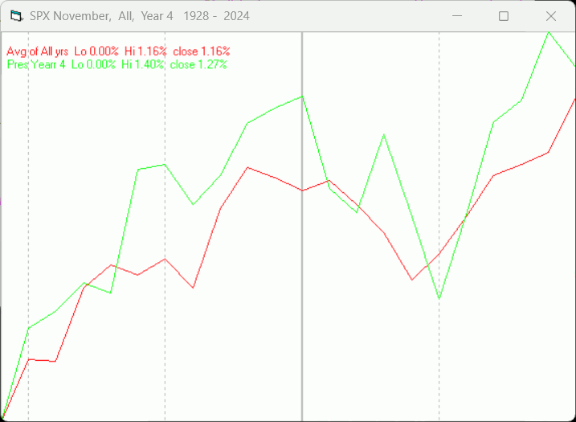The width and height of the screenshot is (576, 422).
Task: Click the 'Pres Year 4' green legend line
Action: click(x=117, y=65)
